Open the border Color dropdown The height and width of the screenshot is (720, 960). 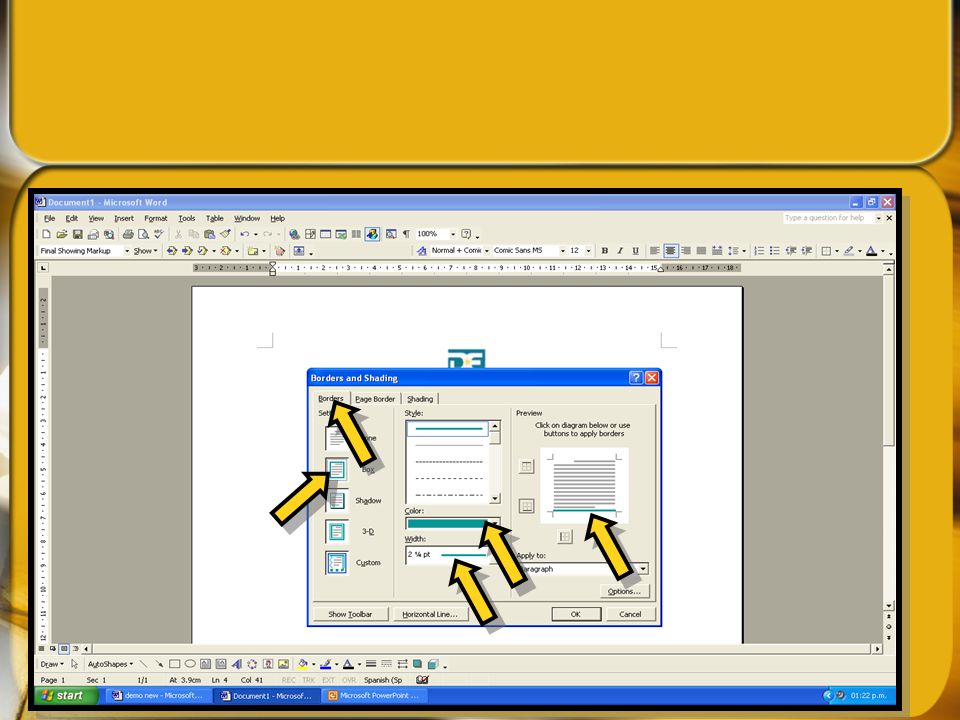click(x=494, y=523)
